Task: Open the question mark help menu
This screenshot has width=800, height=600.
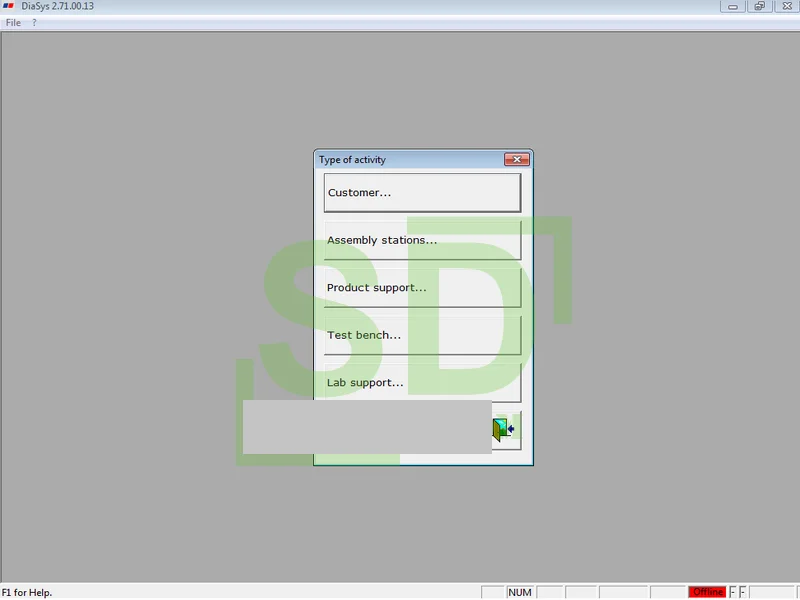Action: tap(34, 23)
